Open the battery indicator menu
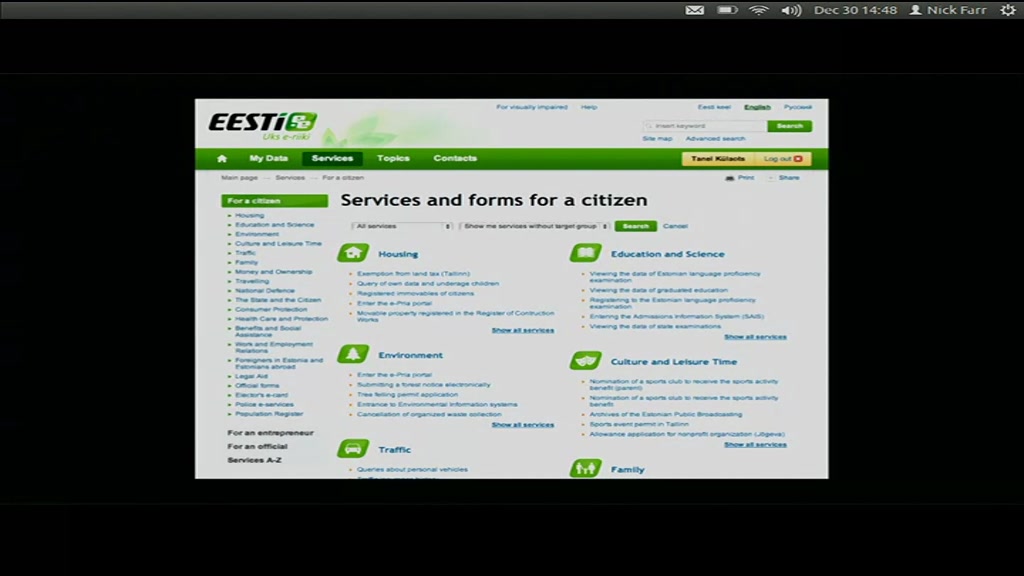 728,10
